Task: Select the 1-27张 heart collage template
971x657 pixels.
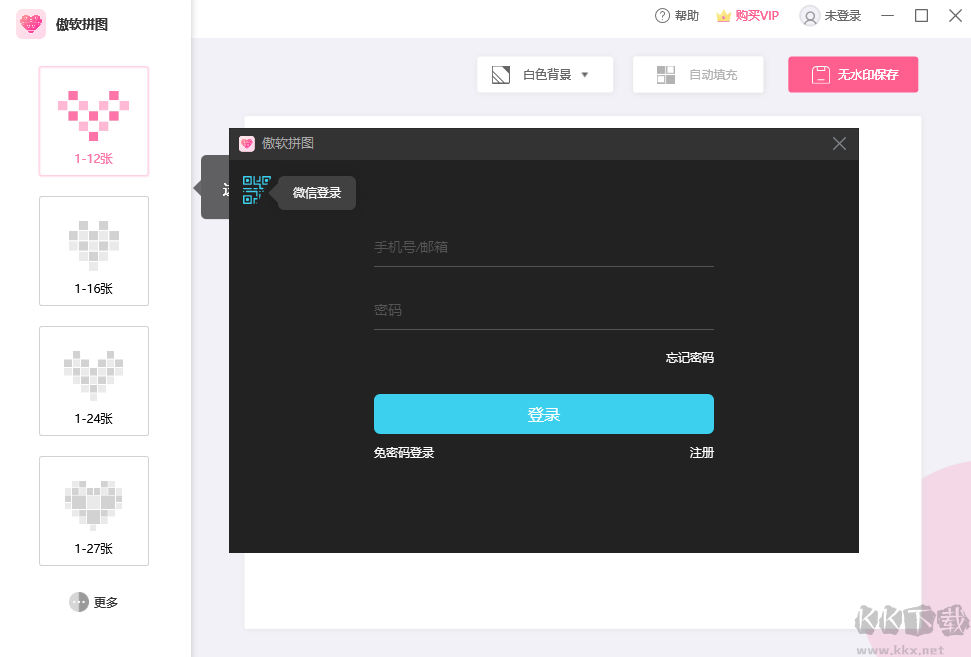Action: (93, 511)
